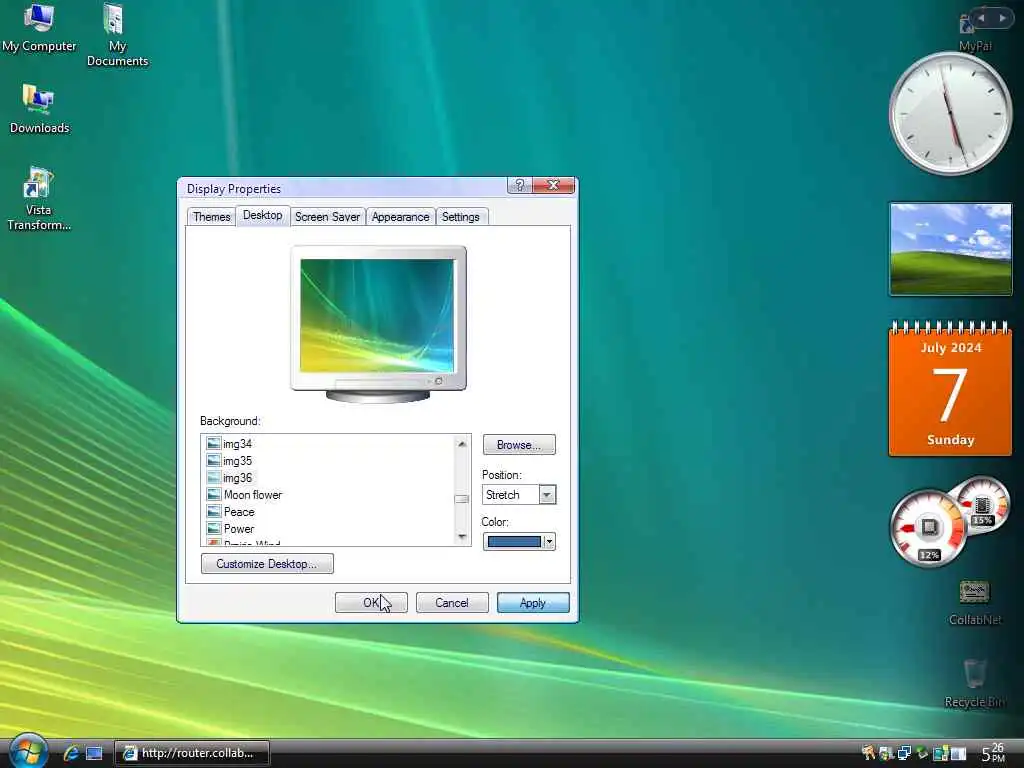Click the help question mark button
The width and height of the screenshot is (1024, 768).
point(520,185)
